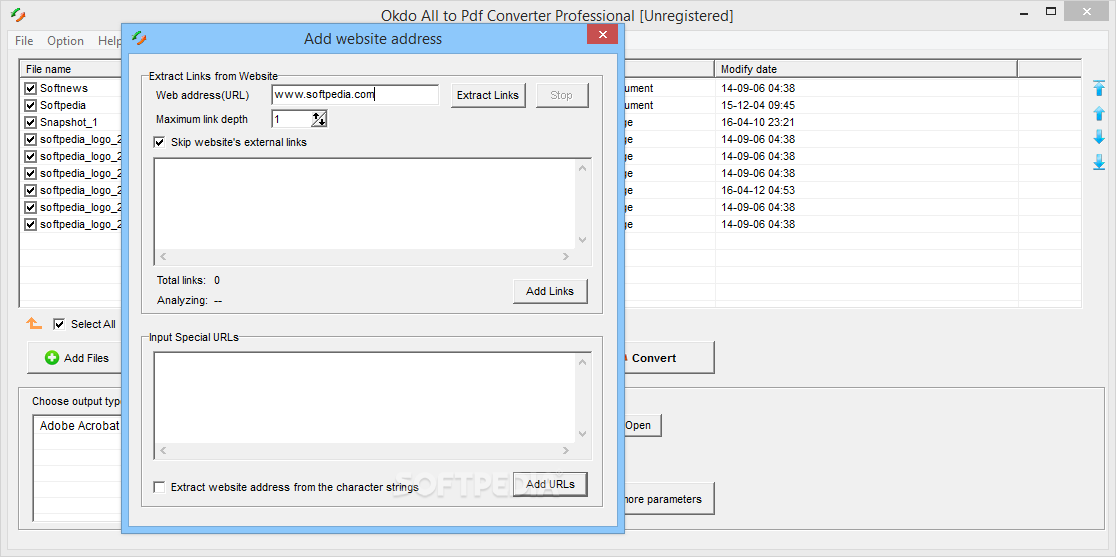
Task: Uncheck the first softpedia_logo file checkbox
Action: 31,139
